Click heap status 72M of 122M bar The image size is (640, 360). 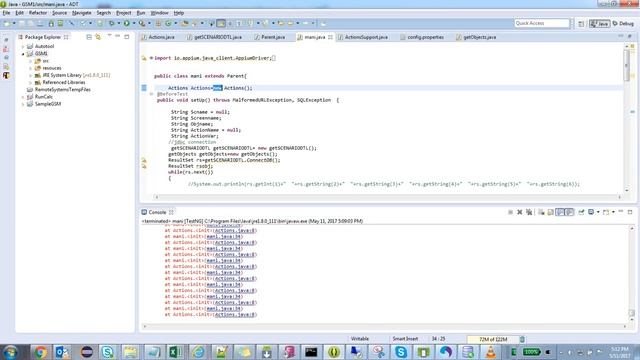coord(493,339)
